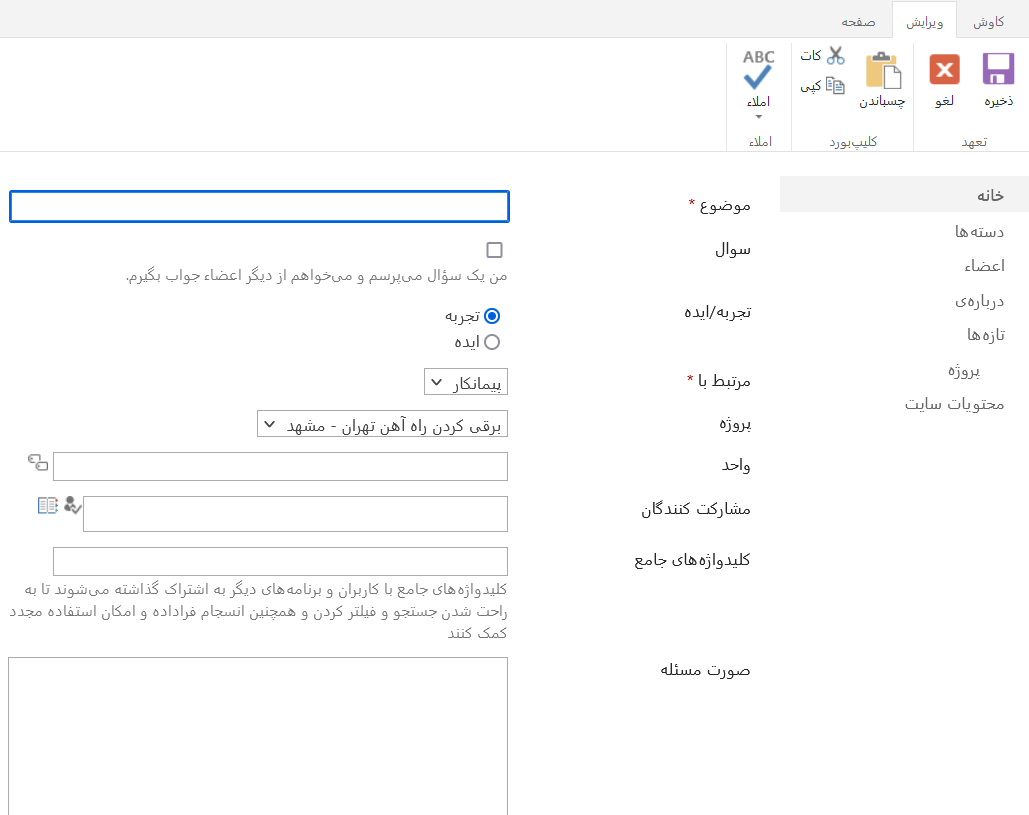Open the tag picker icon beside واحد field
Image resolution: width=1029 pixels, height=815 pixels.
tap(38, 462)
